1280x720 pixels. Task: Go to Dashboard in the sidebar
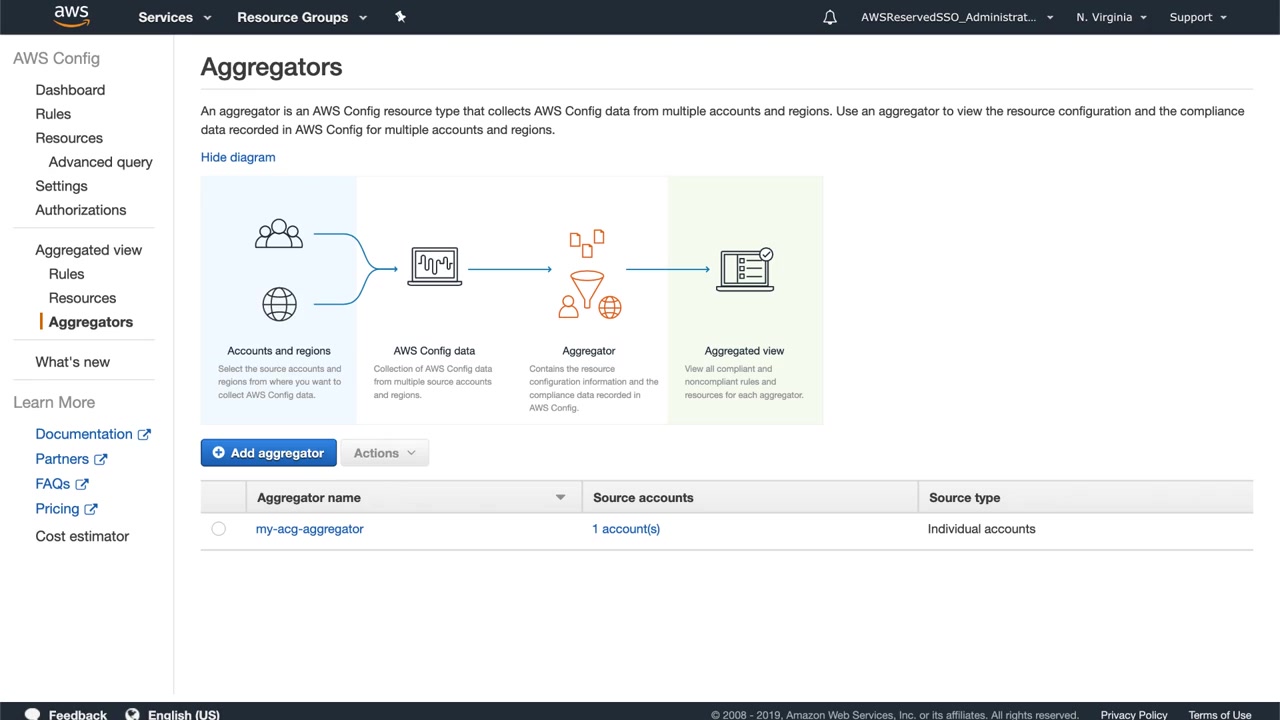pos(70,90)
